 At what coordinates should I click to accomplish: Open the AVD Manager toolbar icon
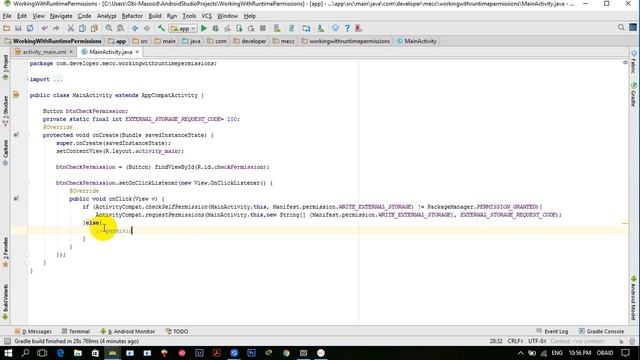point(277,28)
